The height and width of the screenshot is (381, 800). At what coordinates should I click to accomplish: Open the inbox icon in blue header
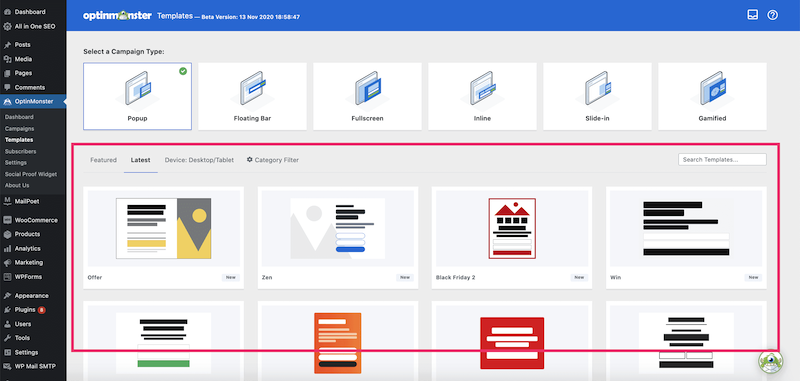click(753, 15)
